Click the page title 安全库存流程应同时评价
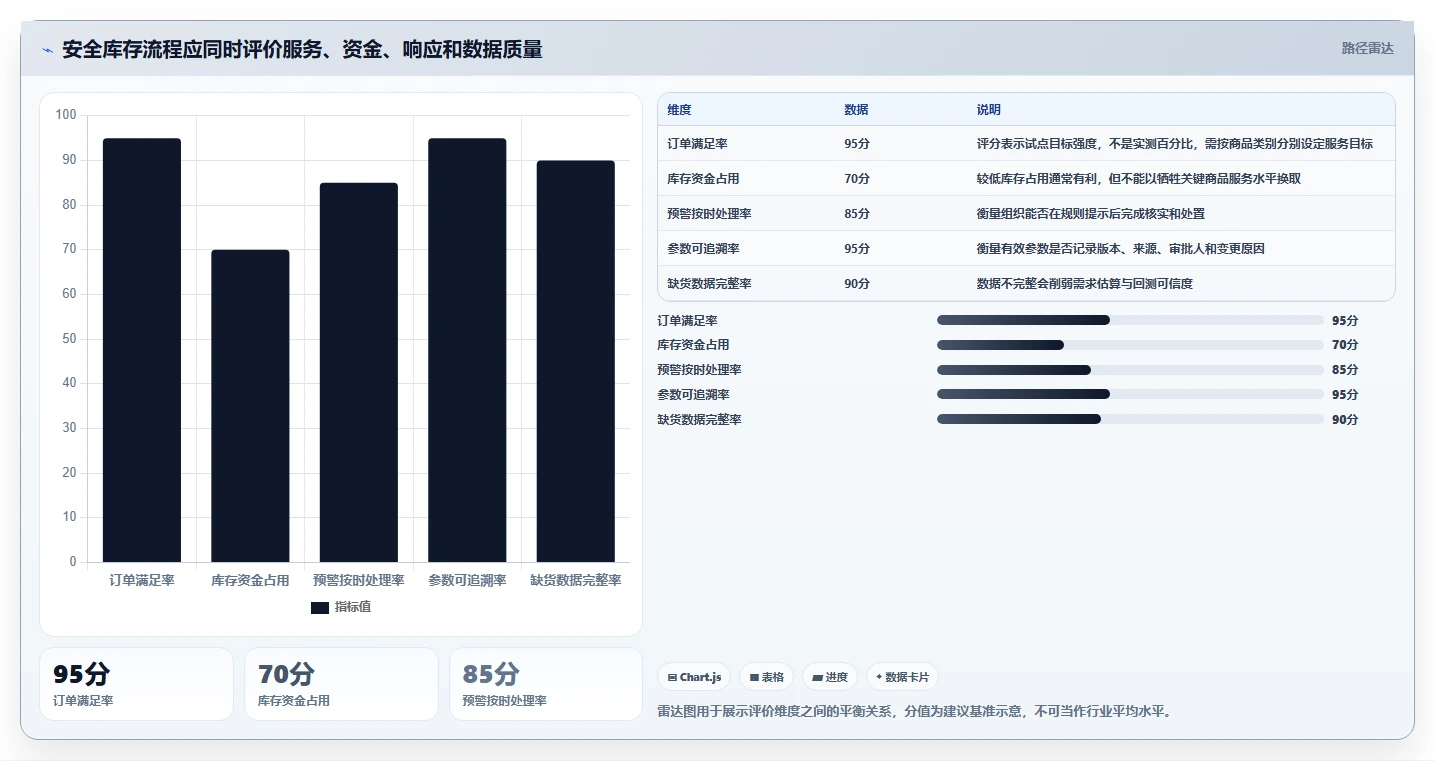The height and width of the screenshot is (761, 1435). [x=302, y=49]
